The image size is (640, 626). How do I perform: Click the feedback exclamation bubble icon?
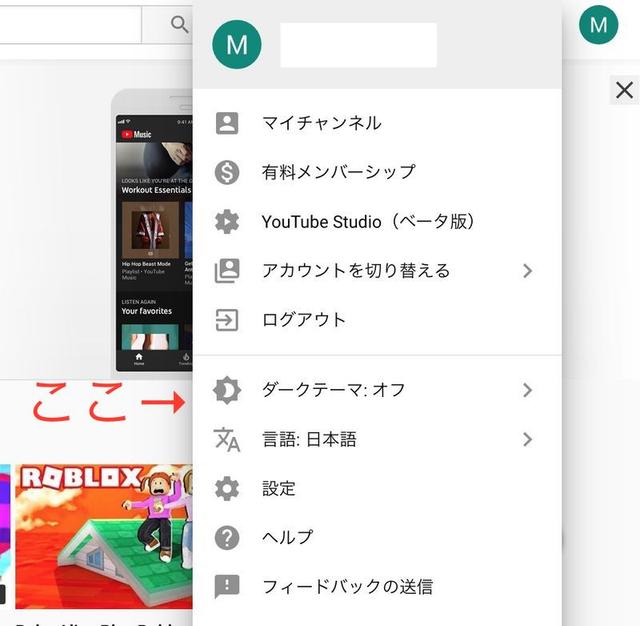coord(227,587)
